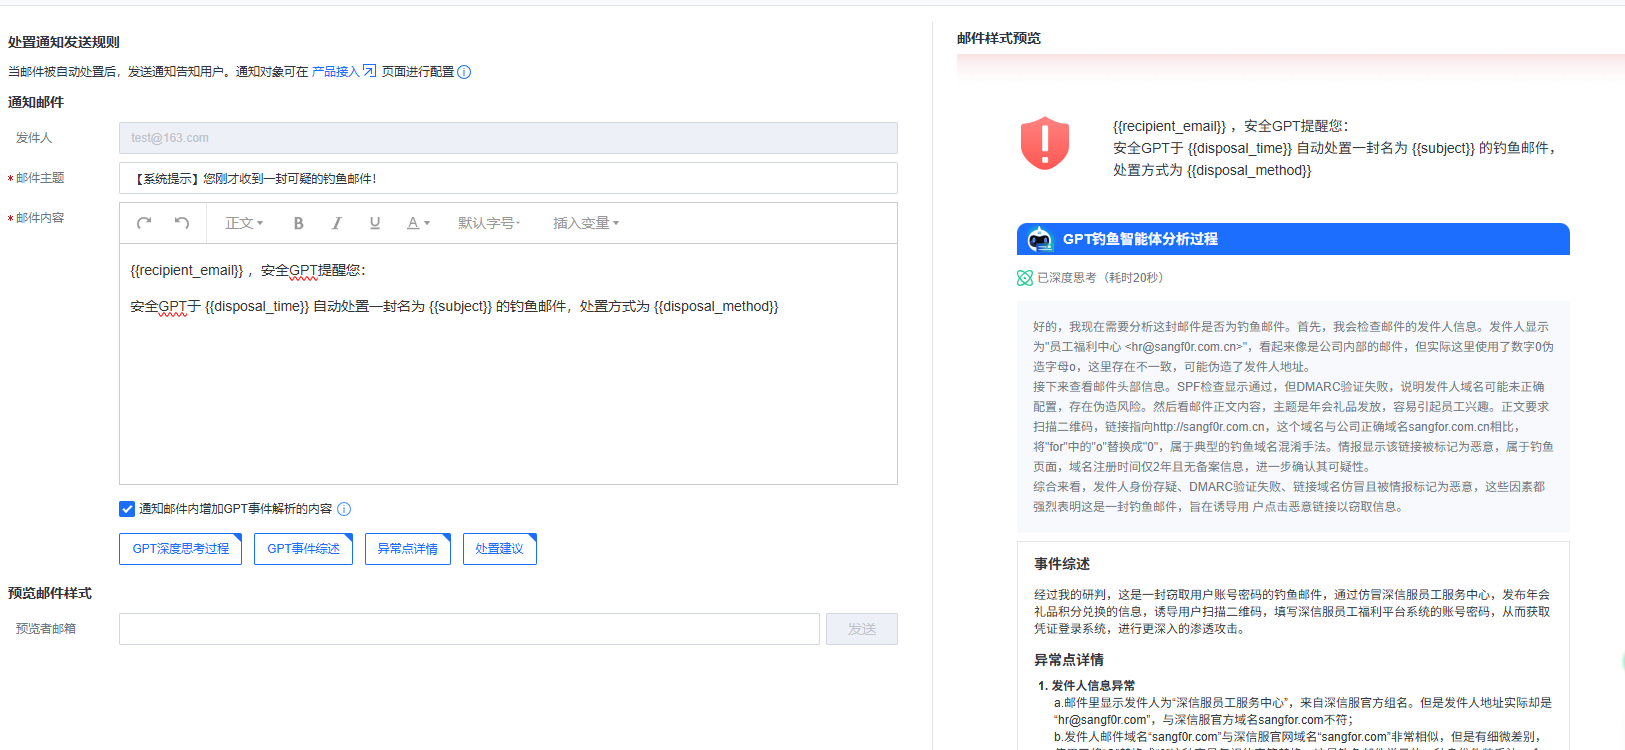Open the 默认字号 font size dropdown
Viewport: 1625px width, 750px height.
[x=489, y=223]
